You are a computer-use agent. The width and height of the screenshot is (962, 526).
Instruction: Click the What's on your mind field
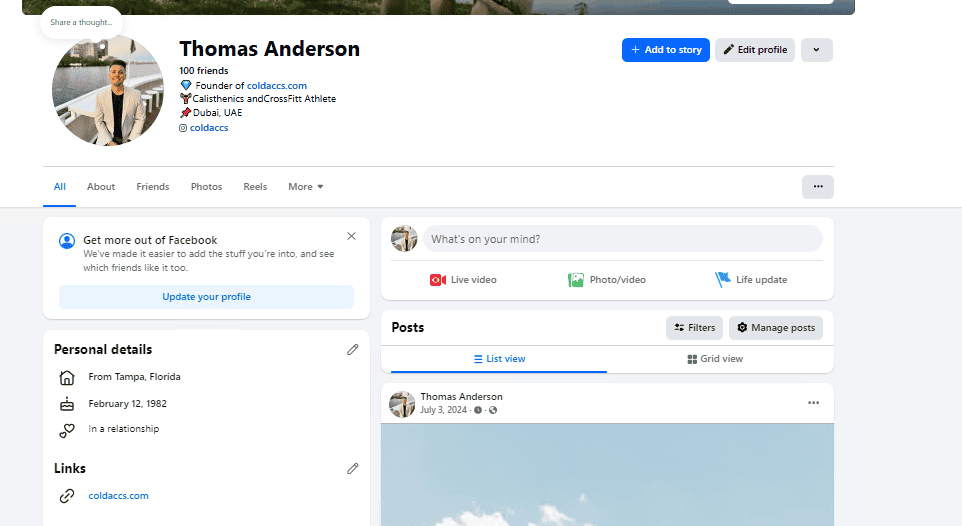[623, 239]
